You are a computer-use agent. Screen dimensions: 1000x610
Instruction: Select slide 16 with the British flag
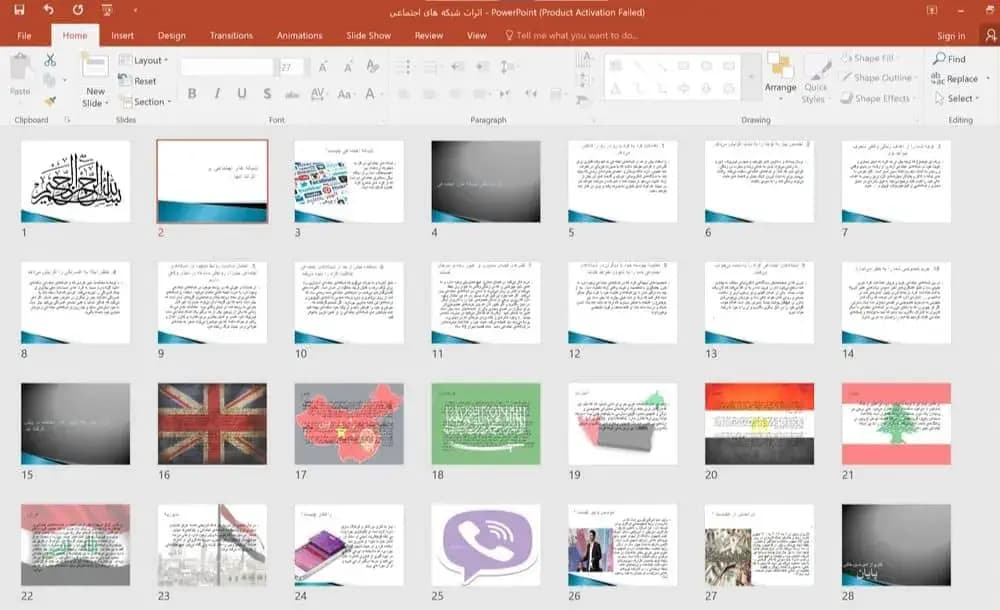click(x=212, y=424)
